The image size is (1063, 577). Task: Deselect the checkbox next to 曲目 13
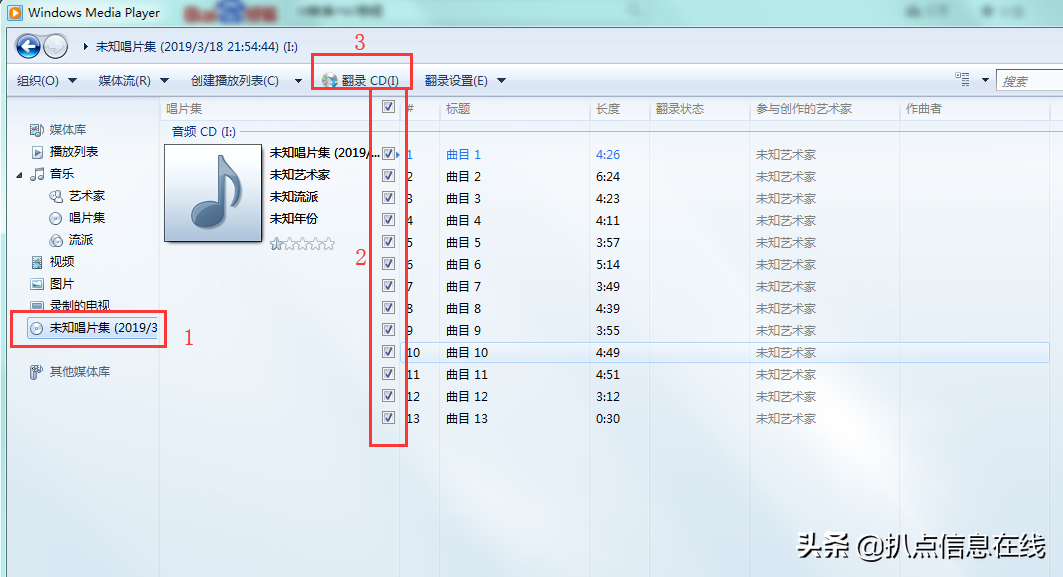tap(387, 418)
